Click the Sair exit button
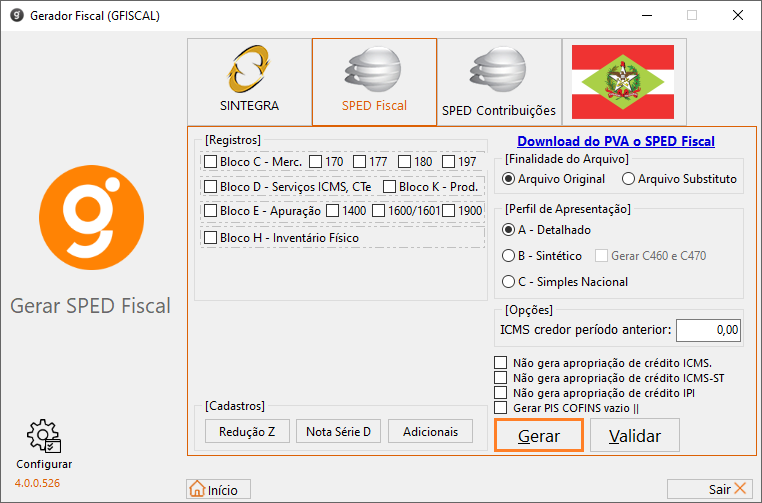Screen dimensions: 762x503 (x=710, y=489)
